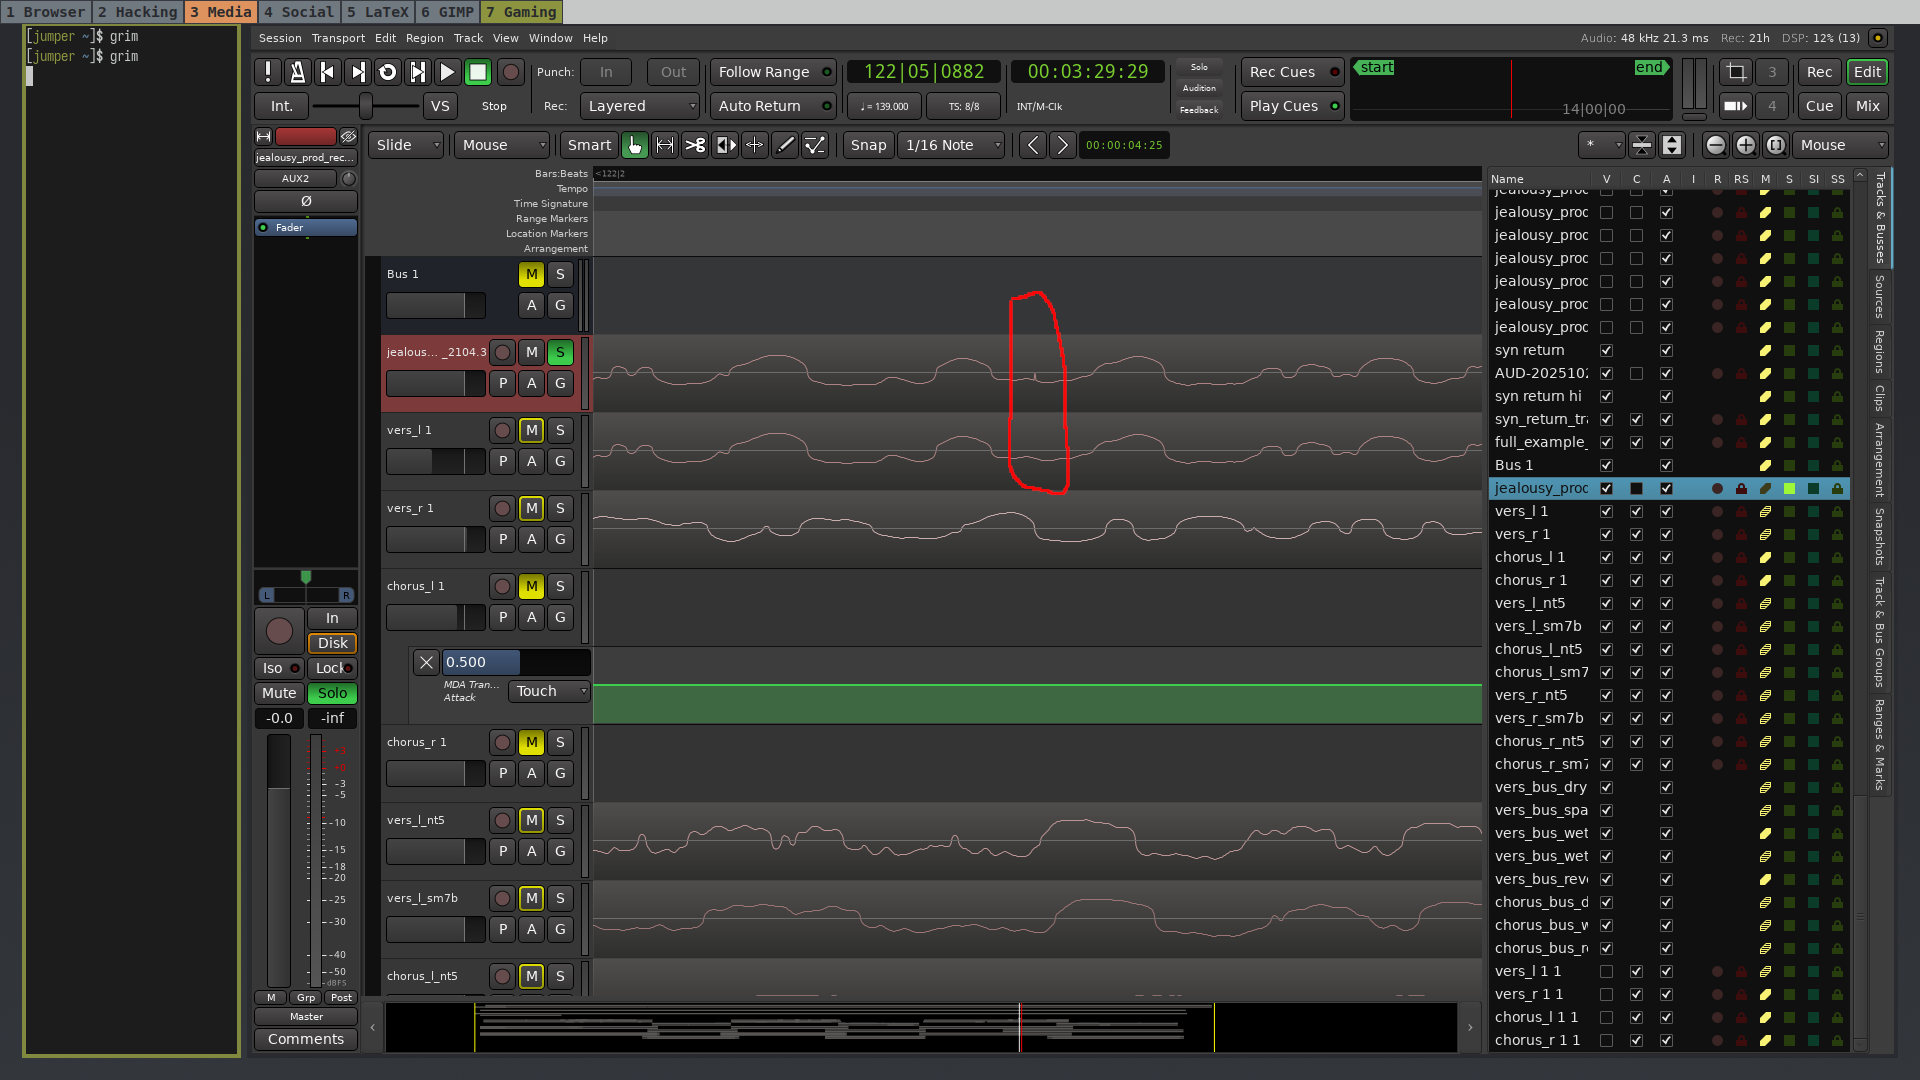
Task: Toggle visibility checkbox for Bus 1
Action: [1606, 465]
